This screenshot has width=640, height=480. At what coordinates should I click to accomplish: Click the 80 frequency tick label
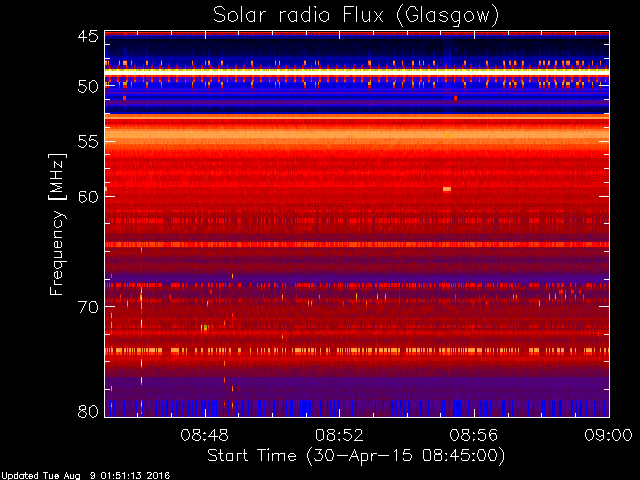(88, 411)
